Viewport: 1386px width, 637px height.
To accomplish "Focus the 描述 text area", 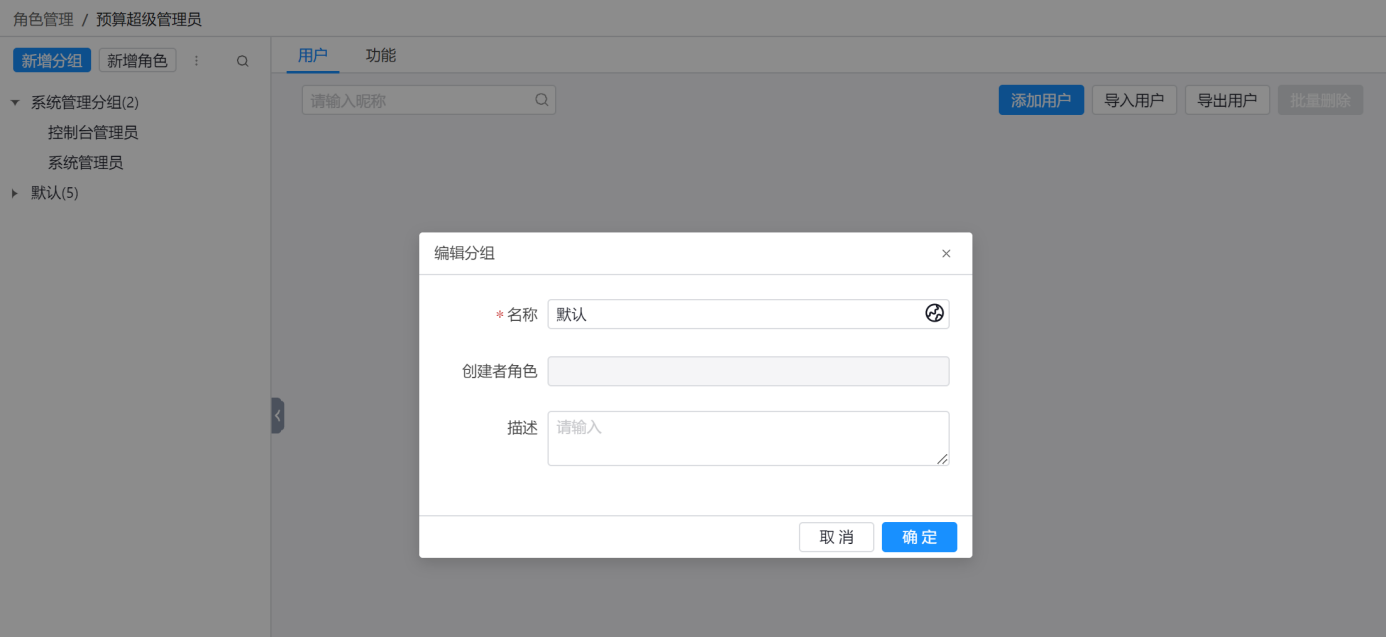I will coord(748,438).
